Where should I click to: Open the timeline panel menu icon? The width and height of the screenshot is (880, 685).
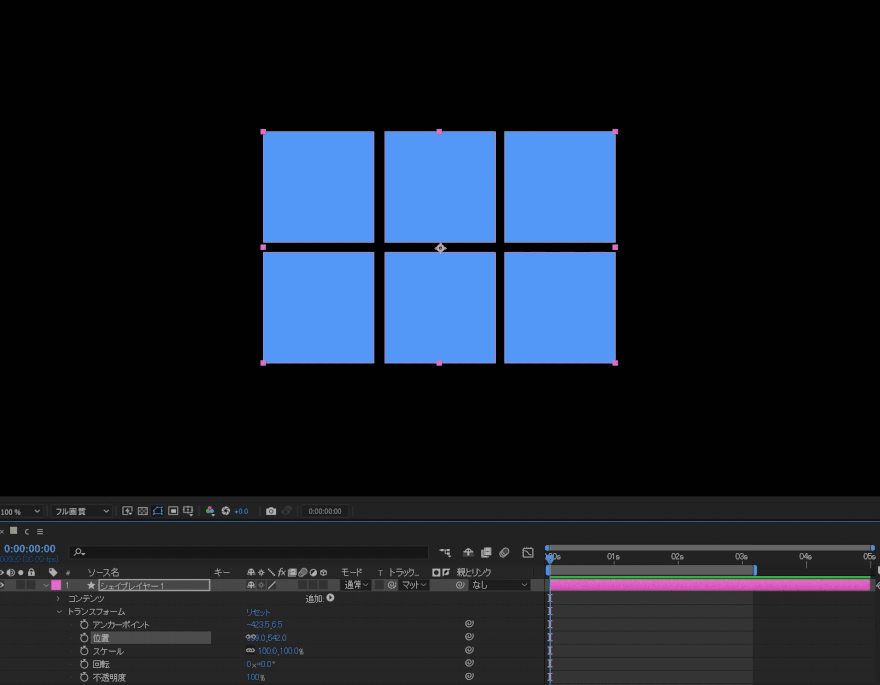[40, 531]
